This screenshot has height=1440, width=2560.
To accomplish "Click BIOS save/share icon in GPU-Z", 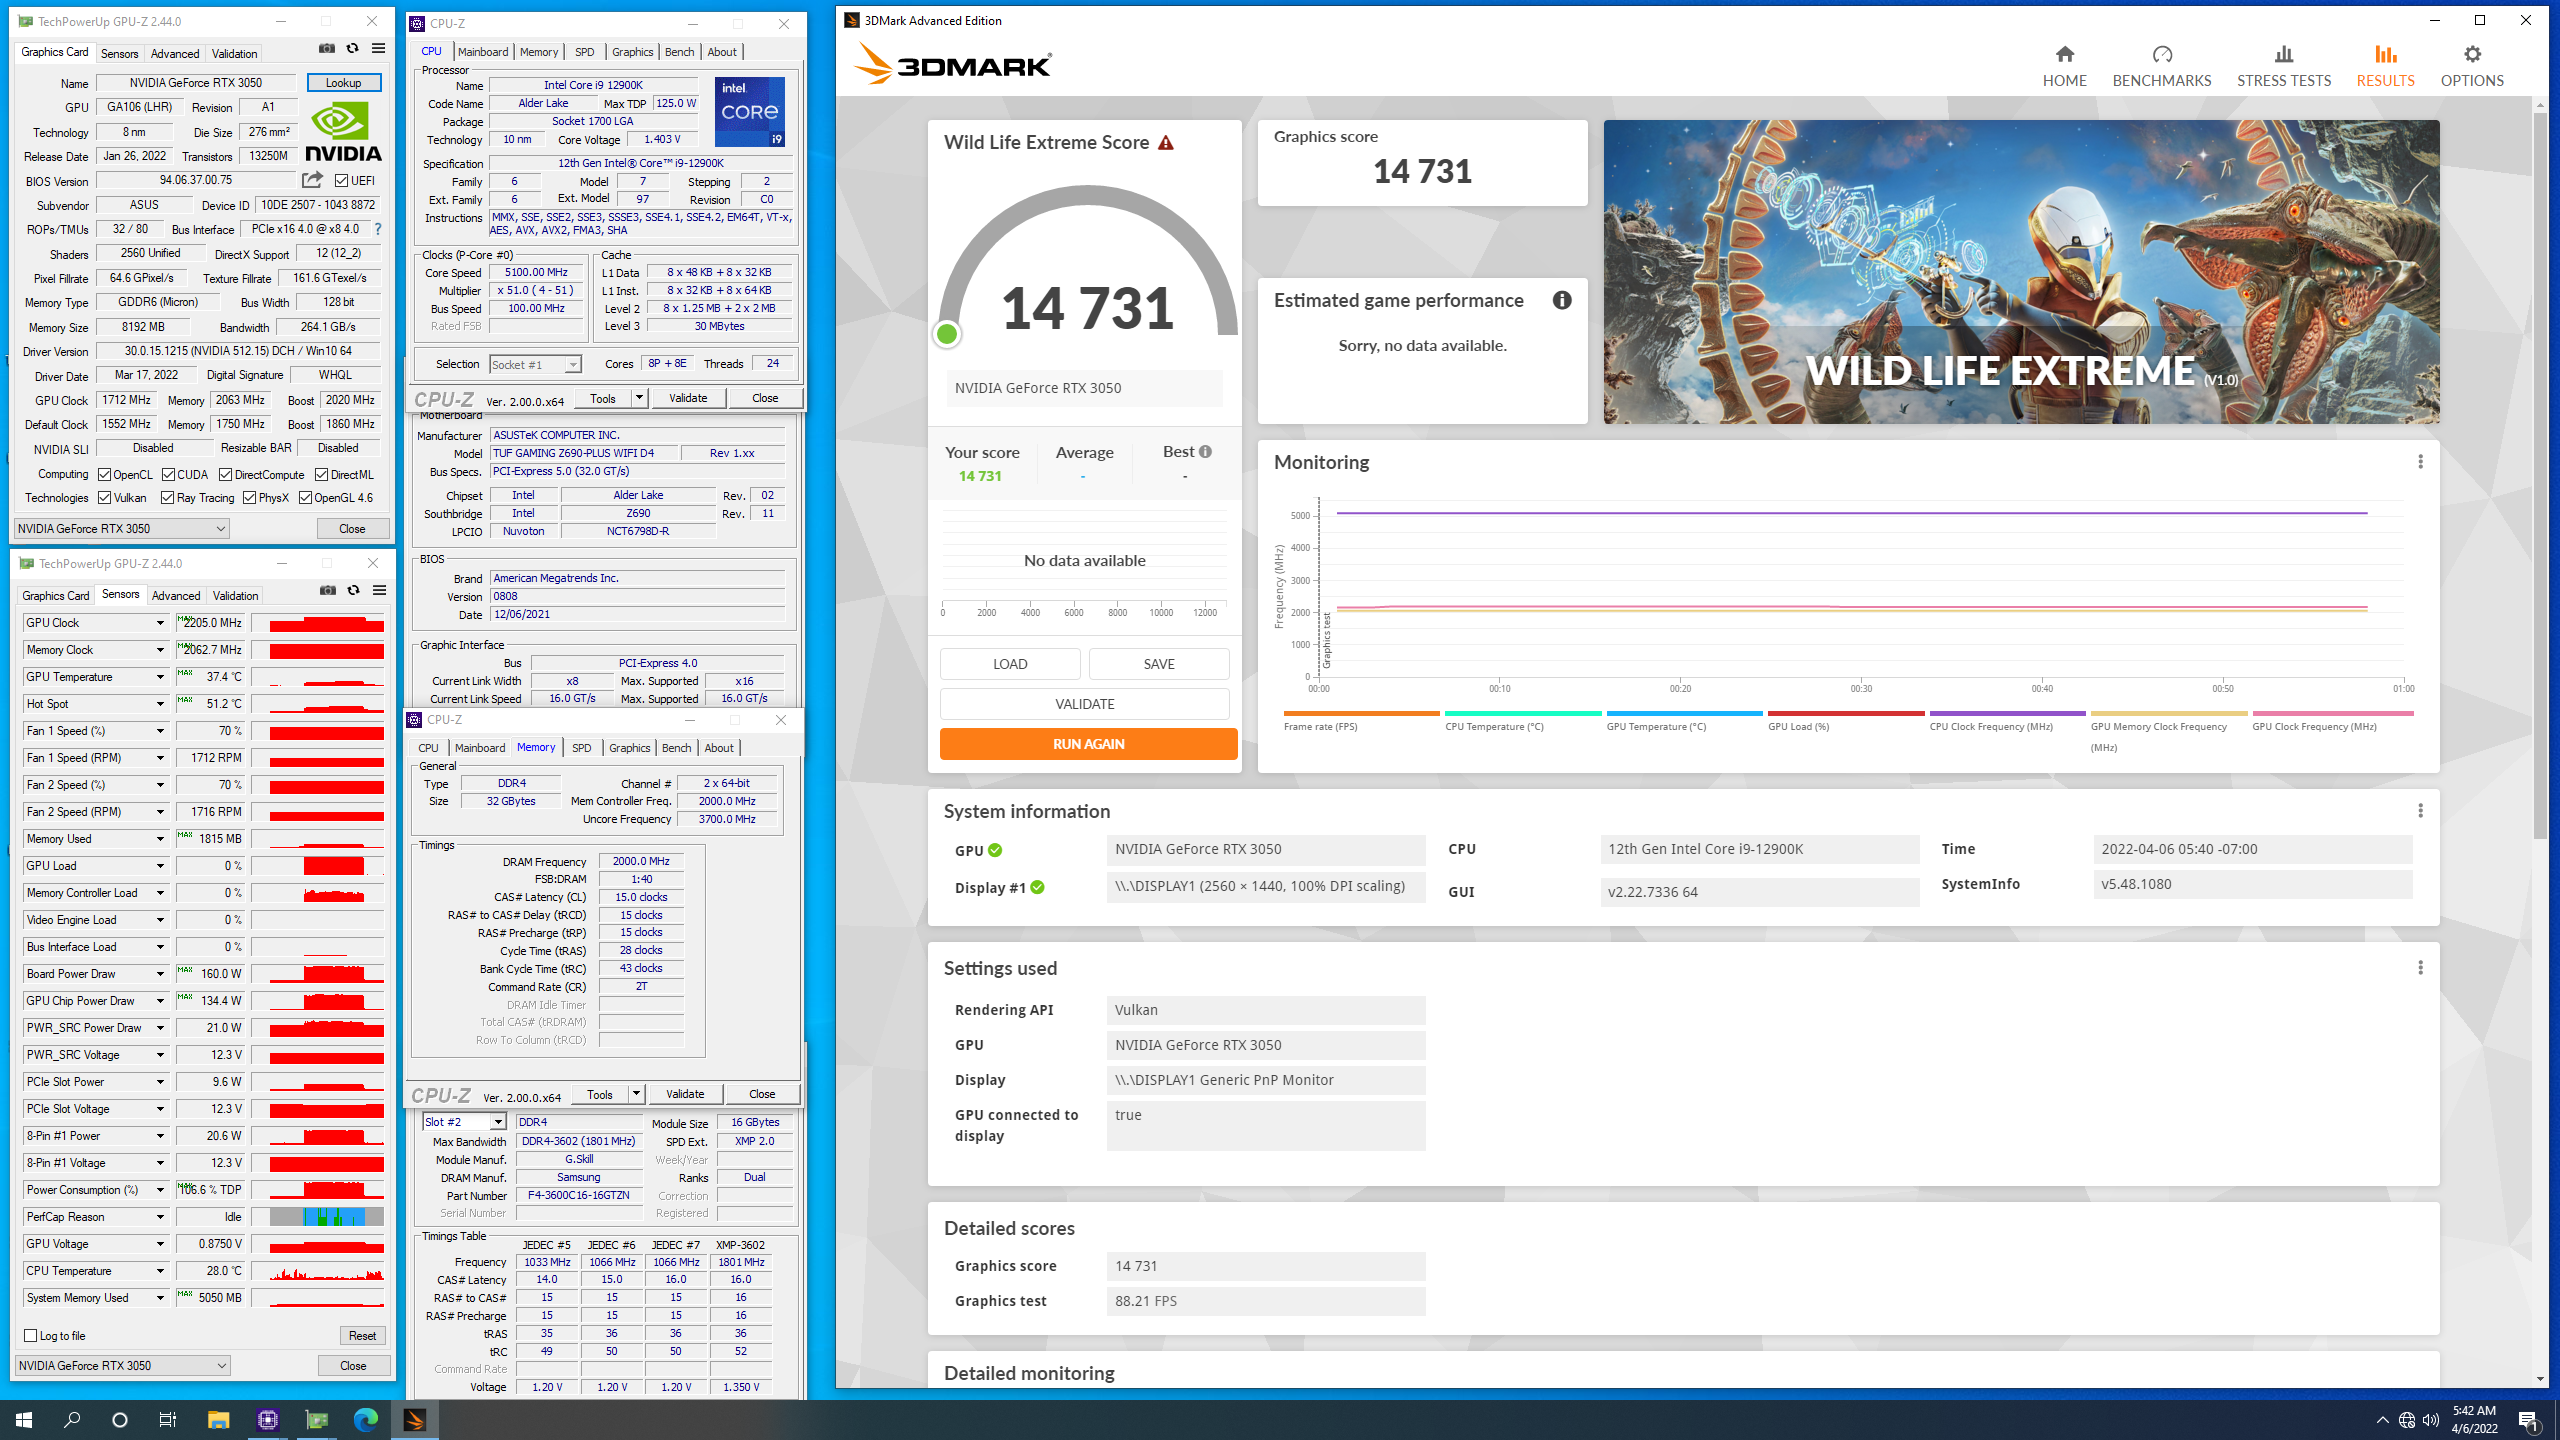I will [x=313, y=180].
